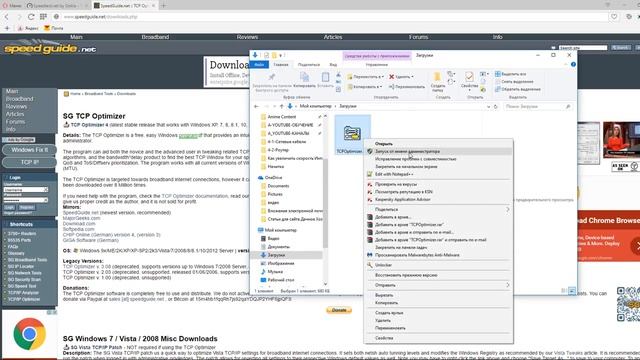The image size is (640, 360).
Task: Click the browser back arrow
Action: coord(7,17)
